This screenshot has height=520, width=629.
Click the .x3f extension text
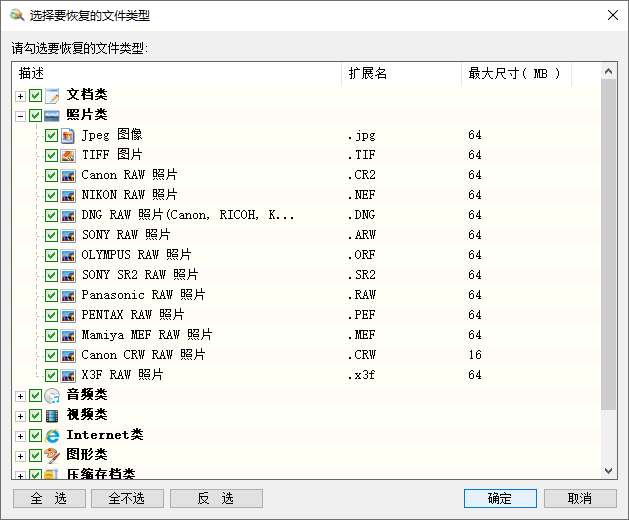pos(361,375)
